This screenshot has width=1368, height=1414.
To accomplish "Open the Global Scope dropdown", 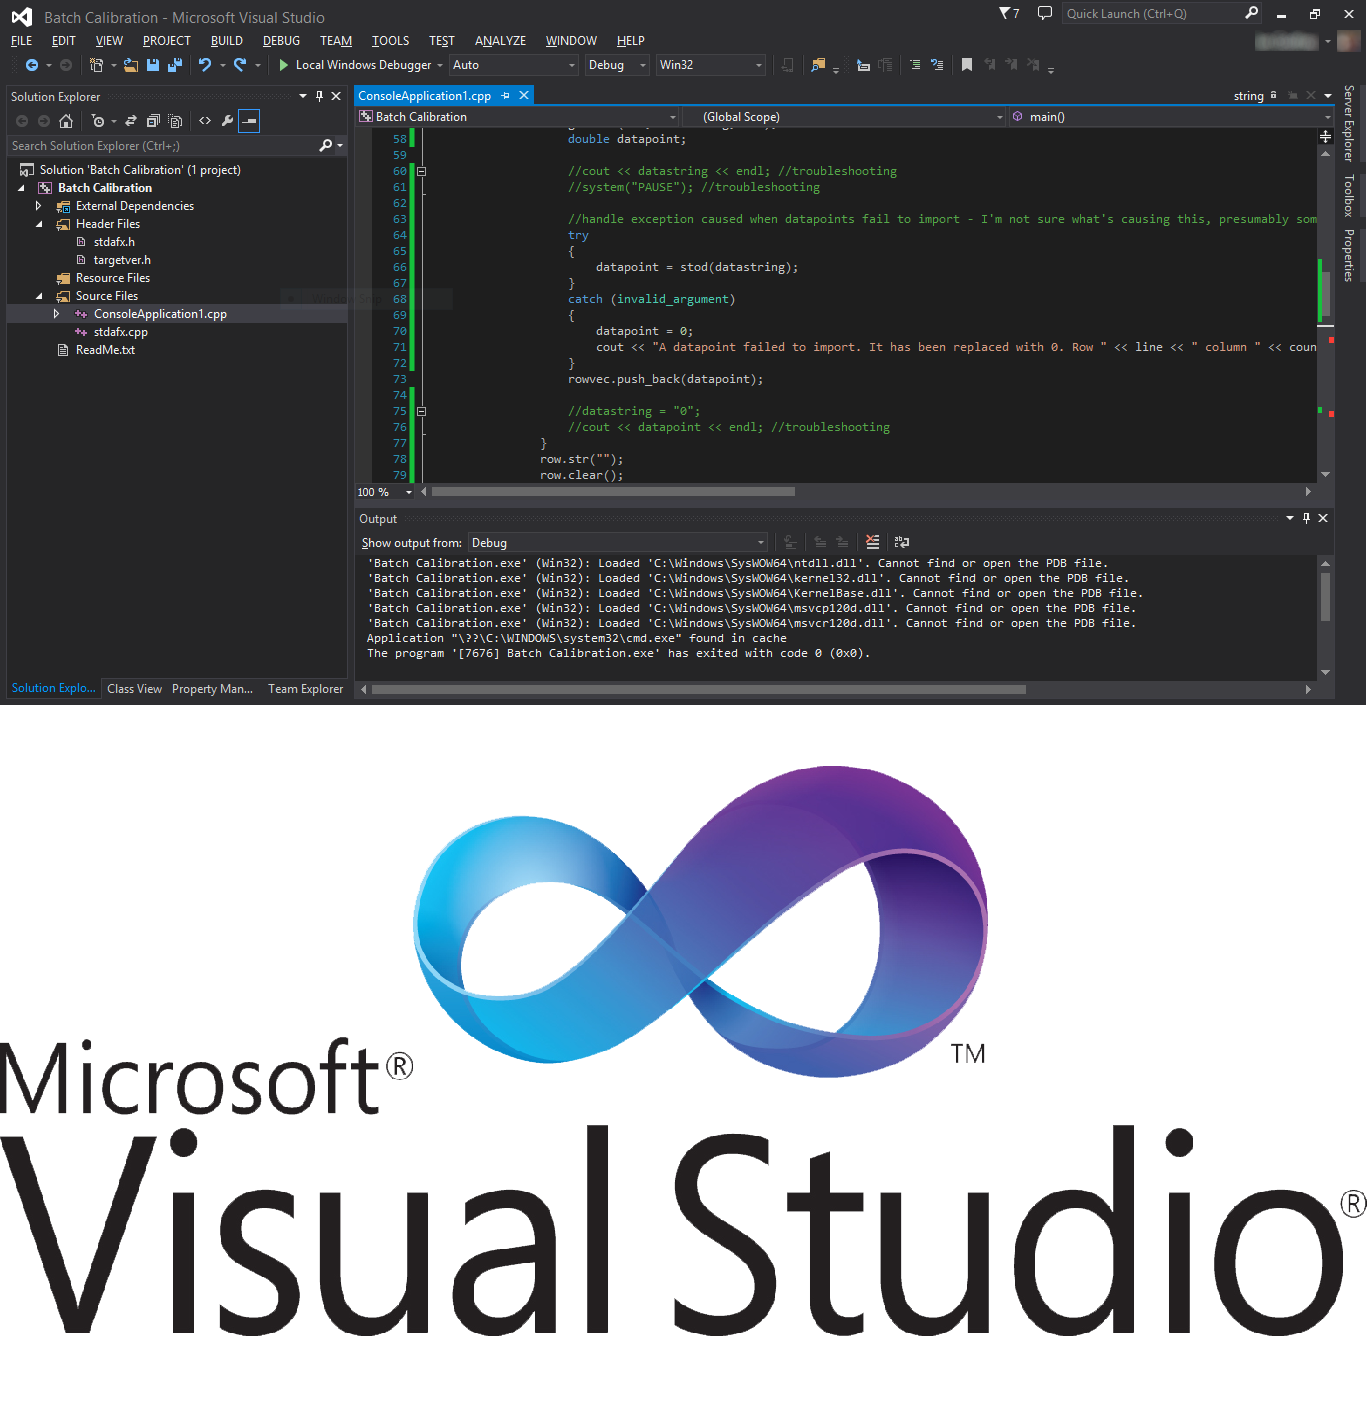I will 845,117.
